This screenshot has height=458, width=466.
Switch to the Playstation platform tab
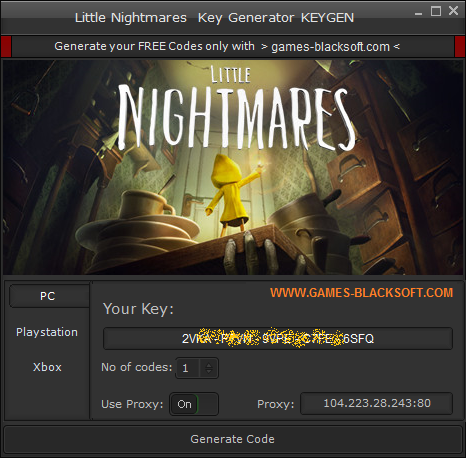pos(47,332)
